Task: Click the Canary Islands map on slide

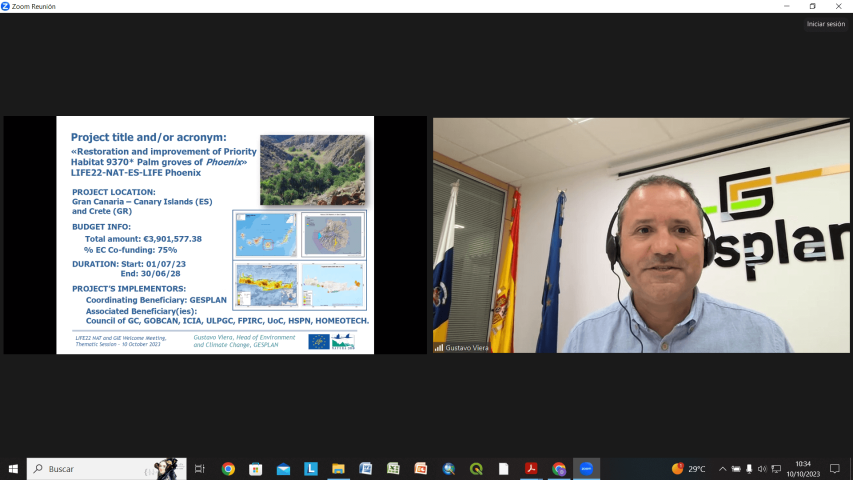Action: [x=265, y=235]
